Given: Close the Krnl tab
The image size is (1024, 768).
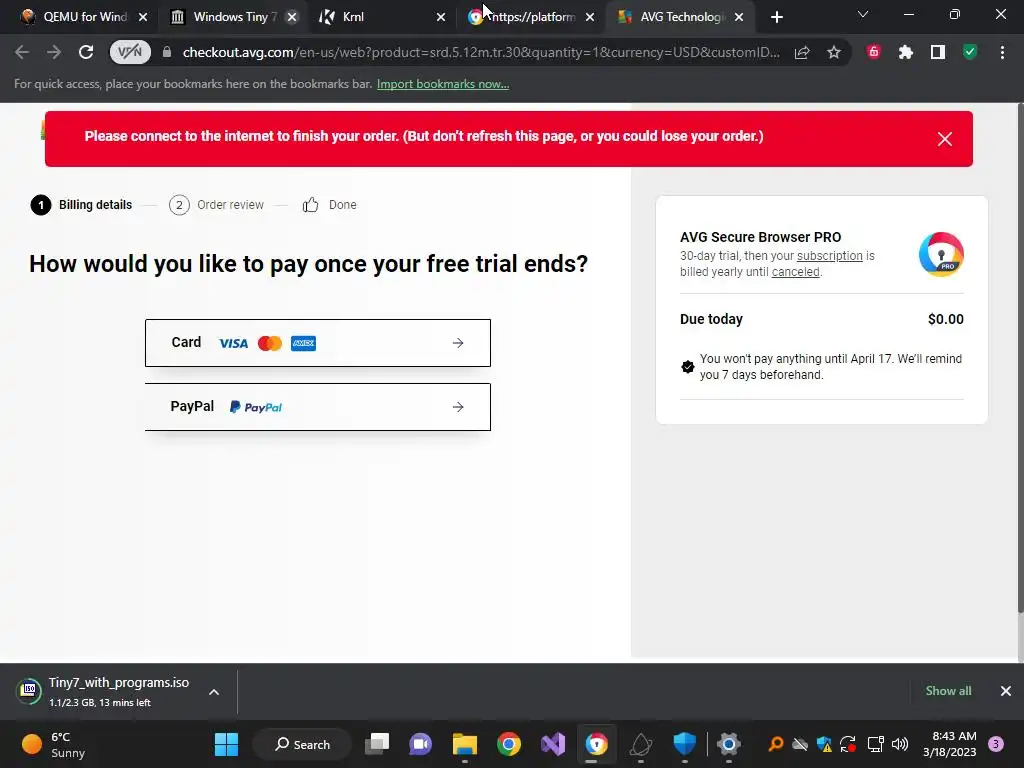Looking at the screenshot, I should pos(441,17).
